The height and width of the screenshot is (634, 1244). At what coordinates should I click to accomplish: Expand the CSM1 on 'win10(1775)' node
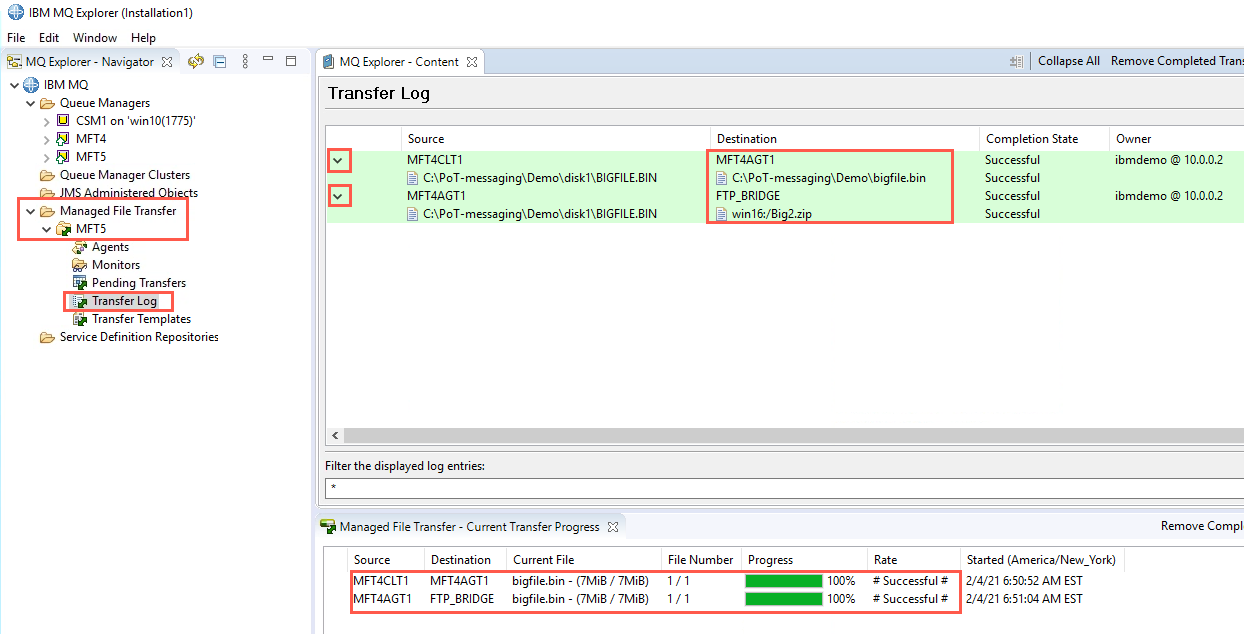(x=46, y=121)
